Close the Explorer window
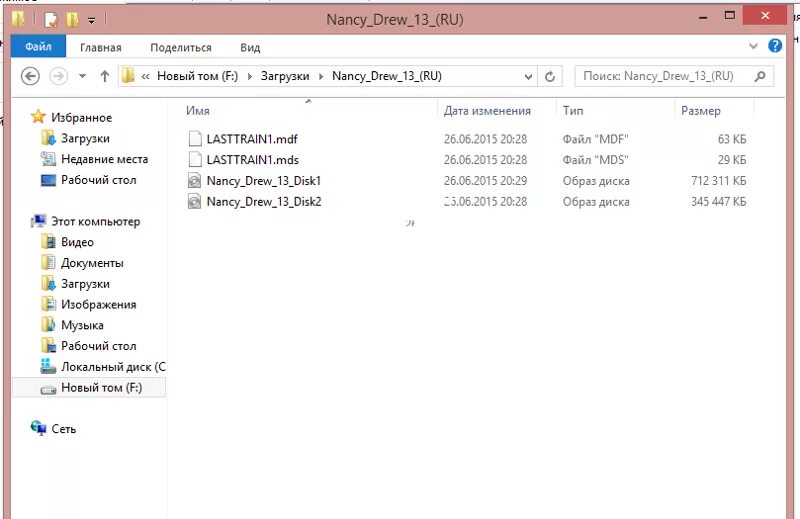Image resolution: width=800 pixels, height=519 pixels. click(765, 16)
